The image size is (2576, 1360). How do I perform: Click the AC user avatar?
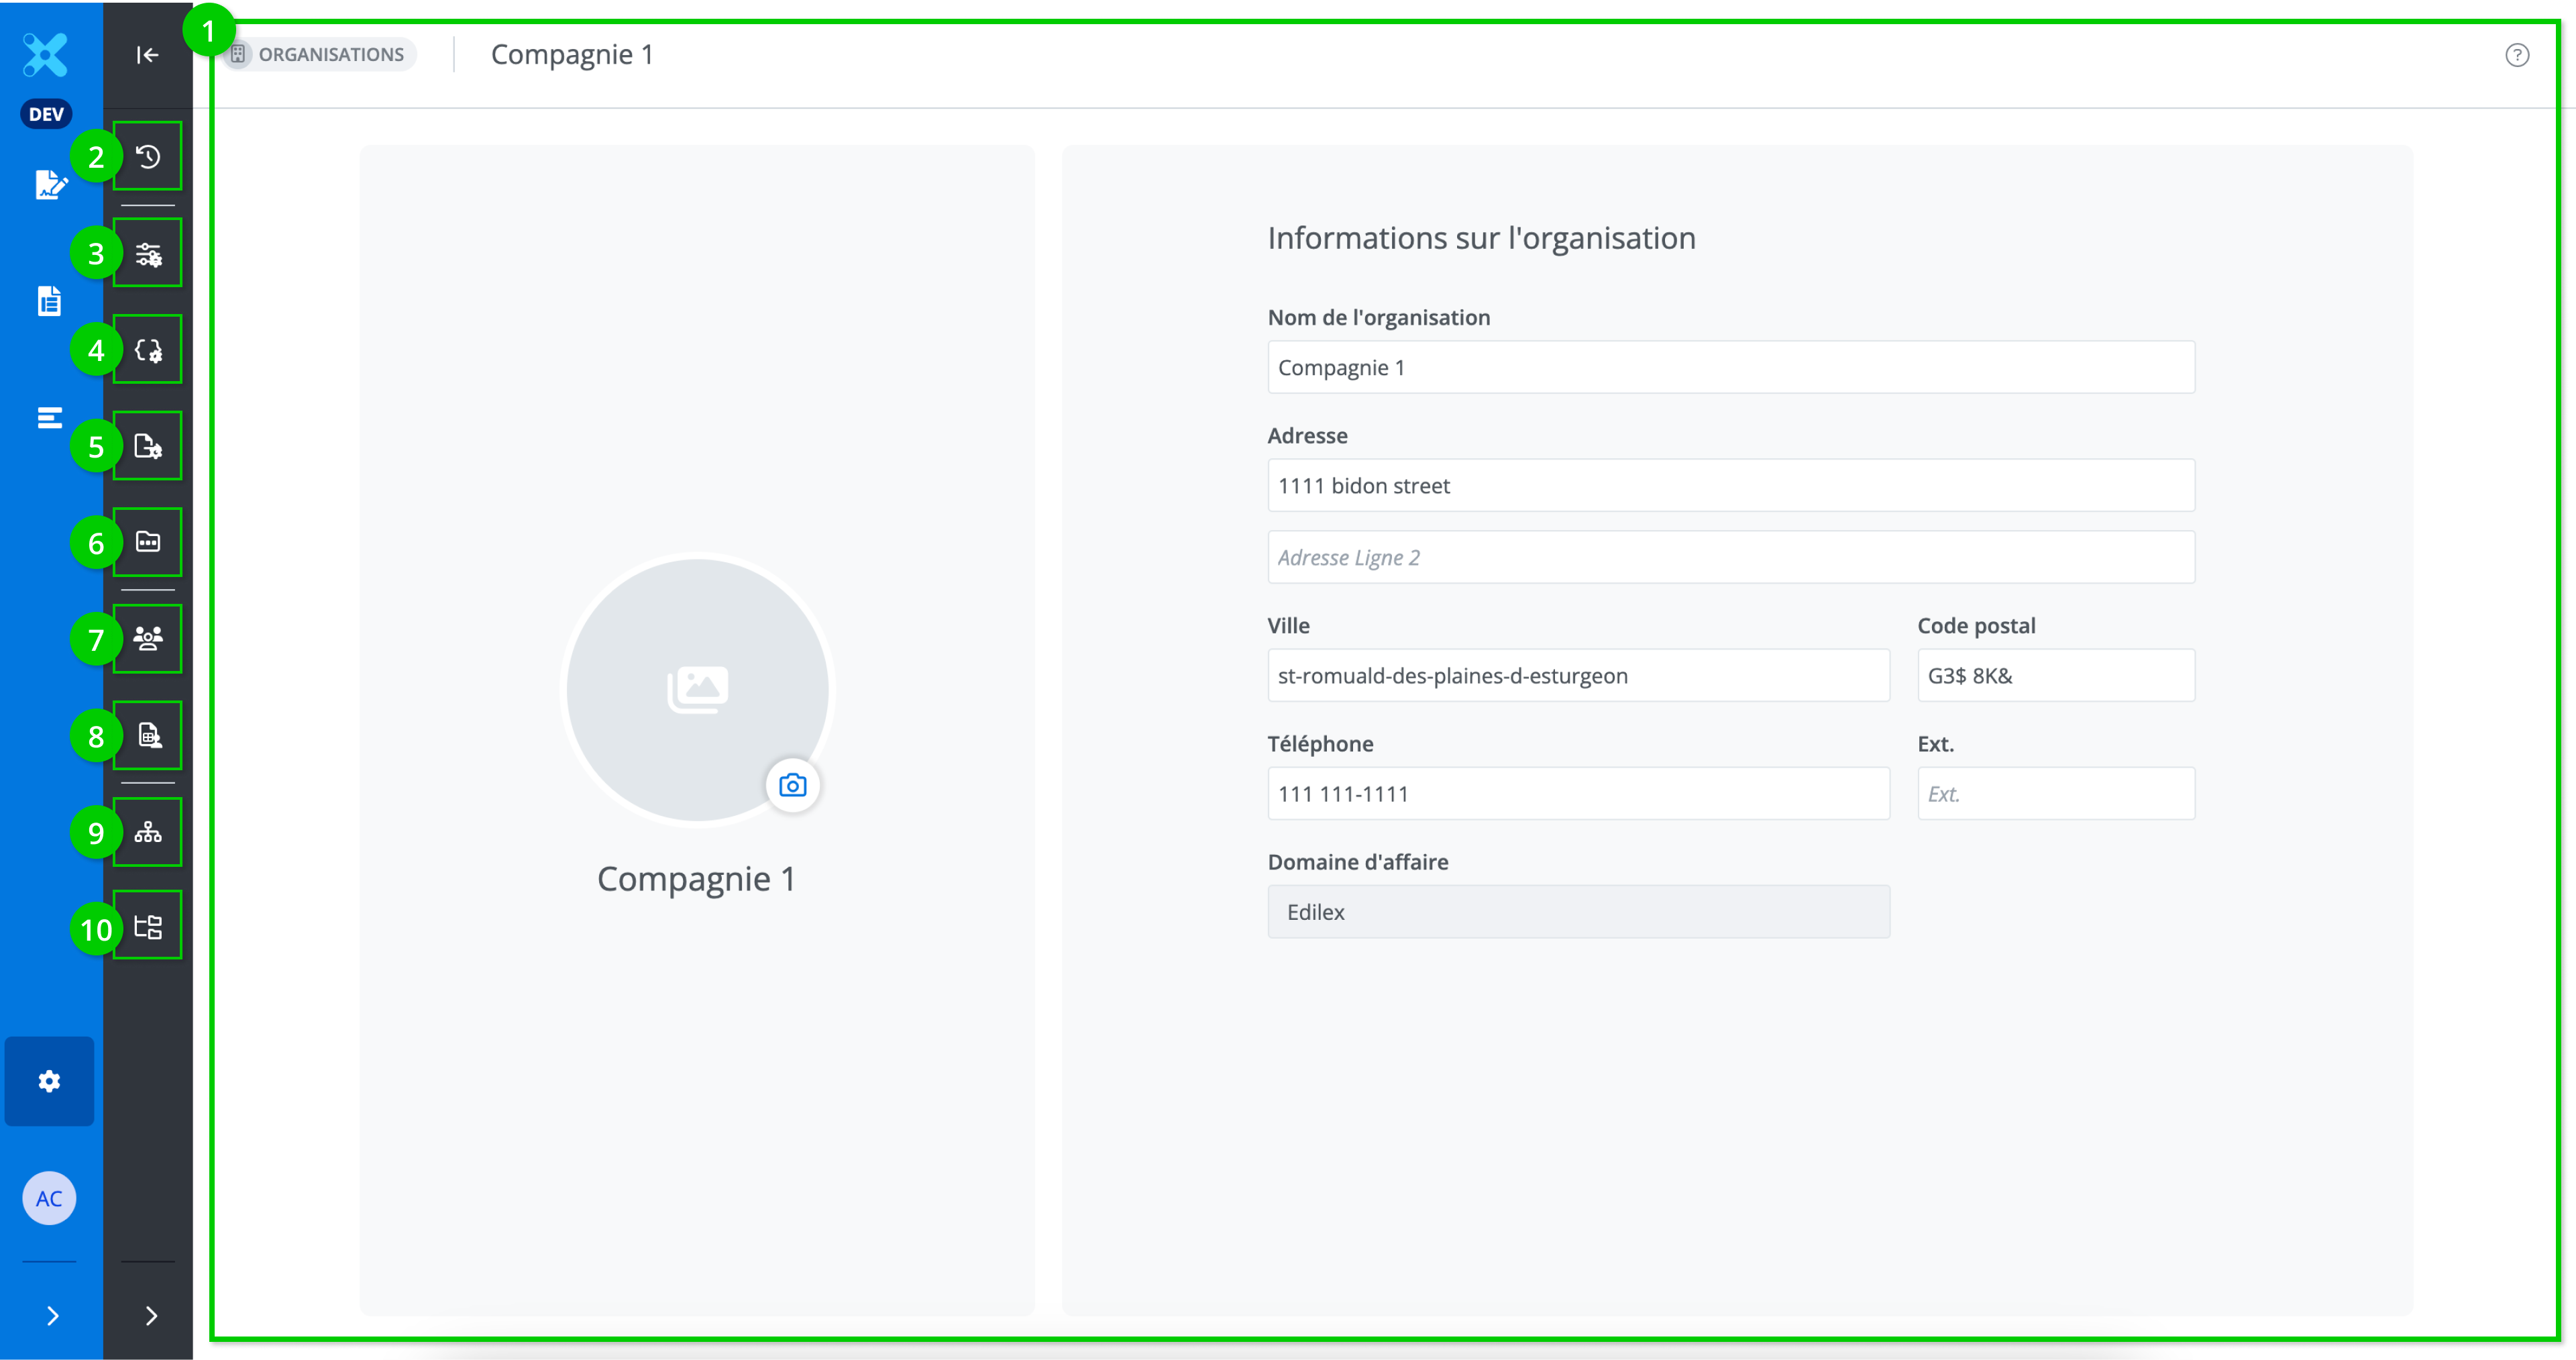pos(49,1198)
